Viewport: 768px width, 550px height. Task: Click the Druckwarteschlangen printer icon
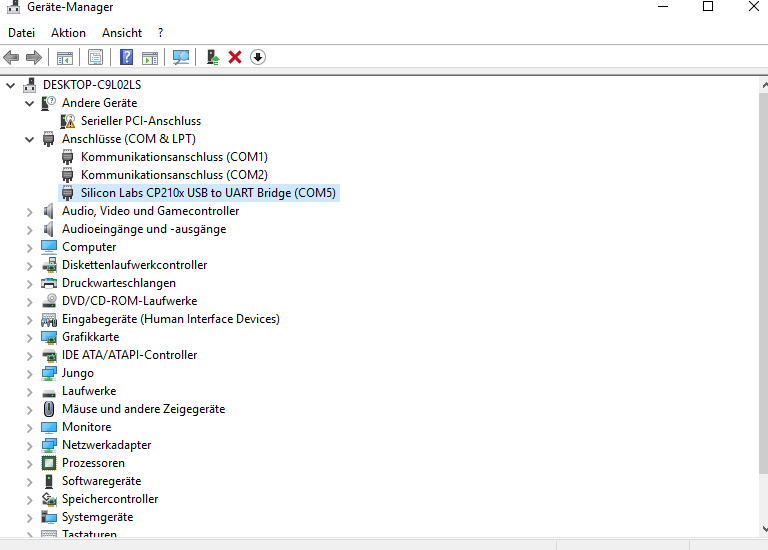pyautogui.click(x=49, y=283)
